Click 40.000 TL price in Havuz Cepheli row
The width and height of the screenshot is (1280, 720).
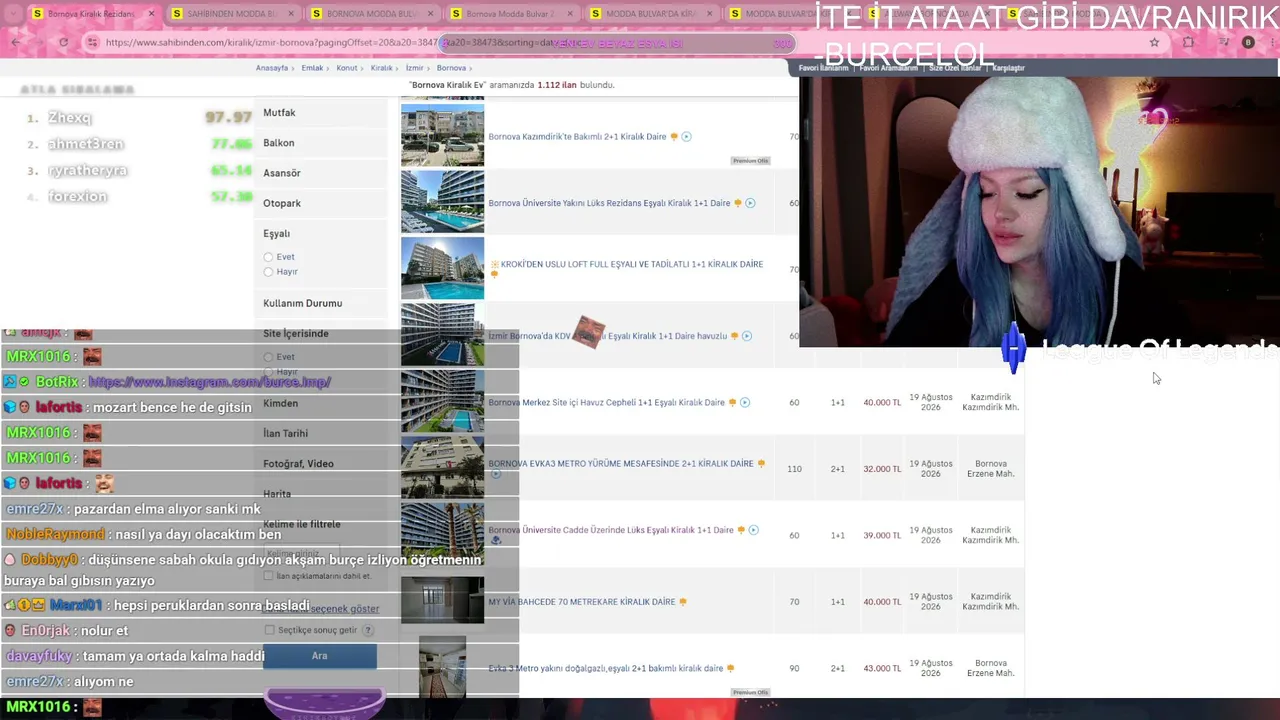881,403
